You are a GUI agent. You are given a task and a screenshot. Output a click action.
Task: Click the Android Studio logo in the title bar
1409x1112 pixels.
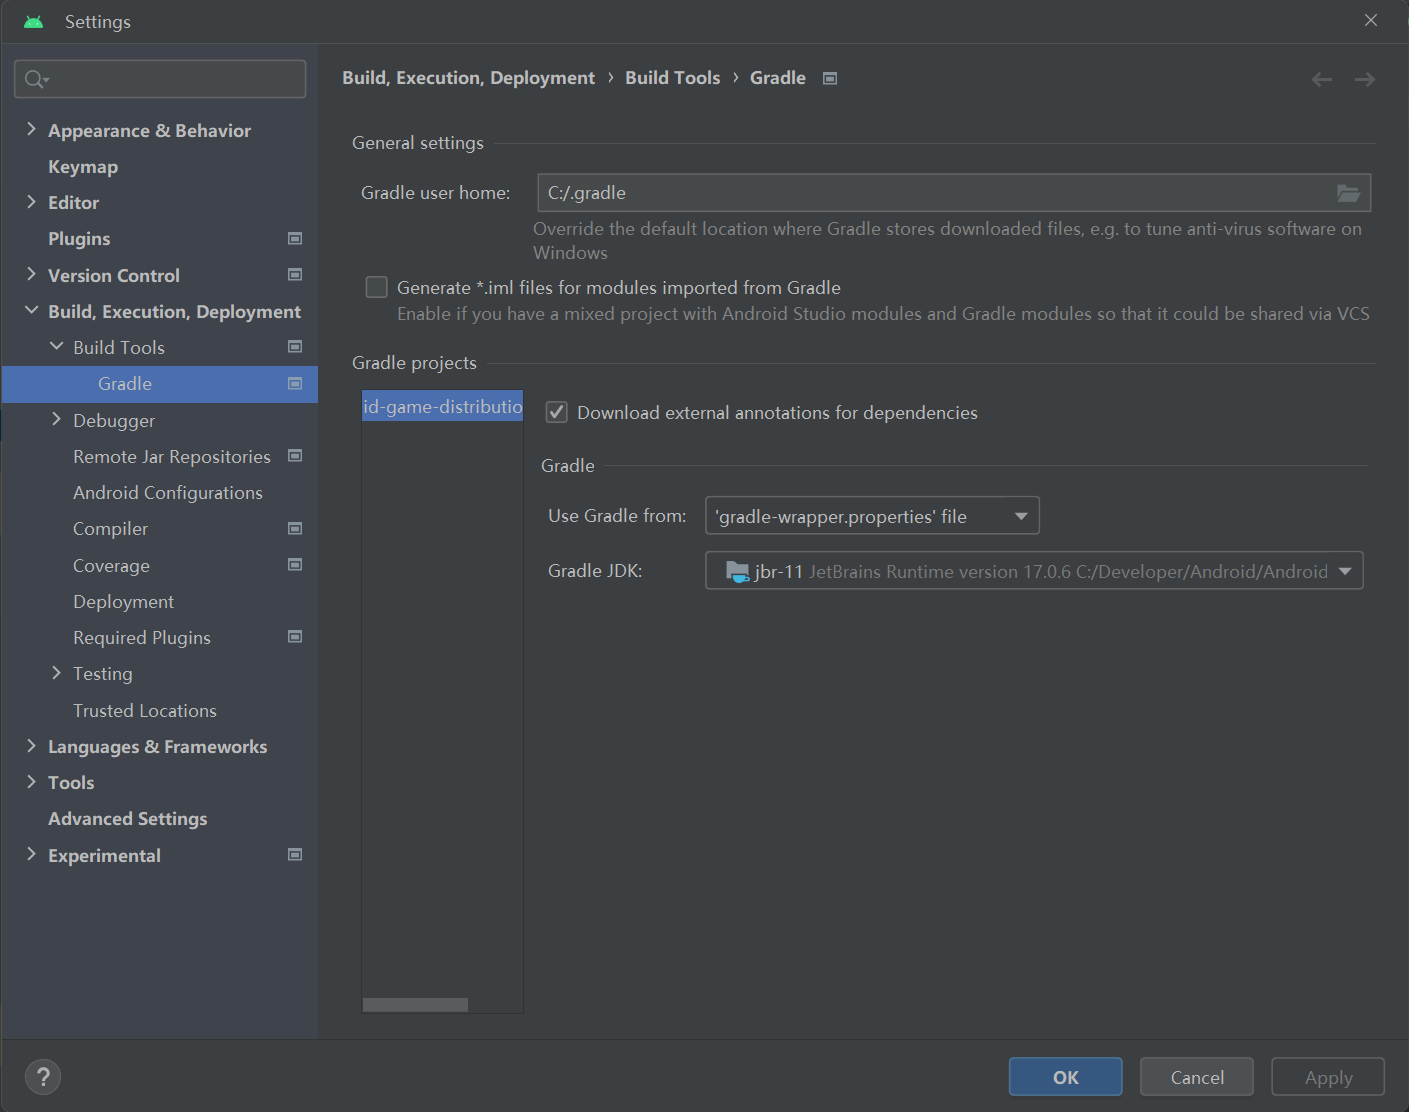point(34,22)
